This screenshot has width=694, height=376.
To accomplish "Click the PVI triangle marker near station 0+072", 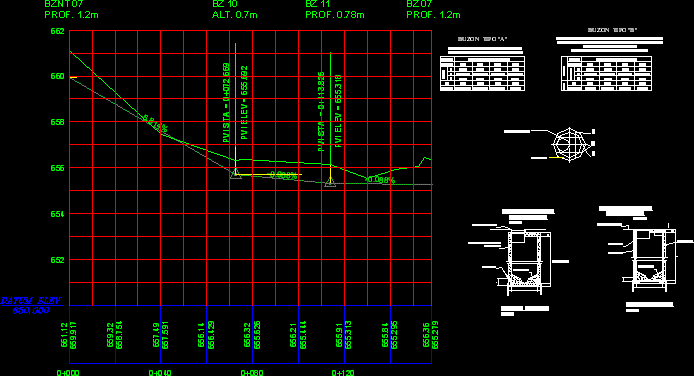I will point(236,173).
